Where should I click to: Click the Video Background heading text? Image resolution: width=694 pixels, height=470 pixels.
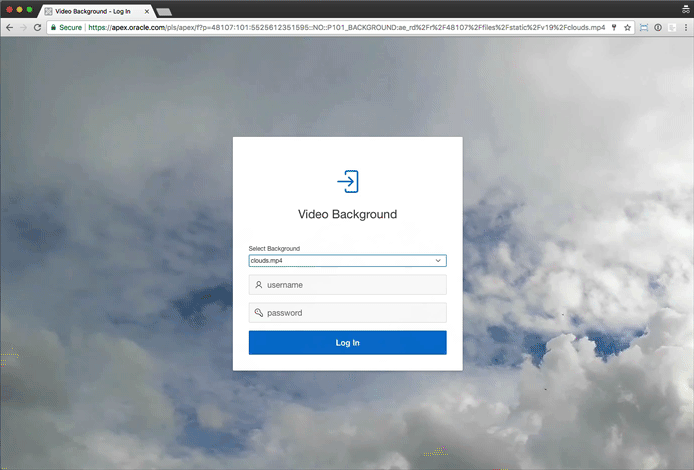pyautogui.click(x=347, y=214)
